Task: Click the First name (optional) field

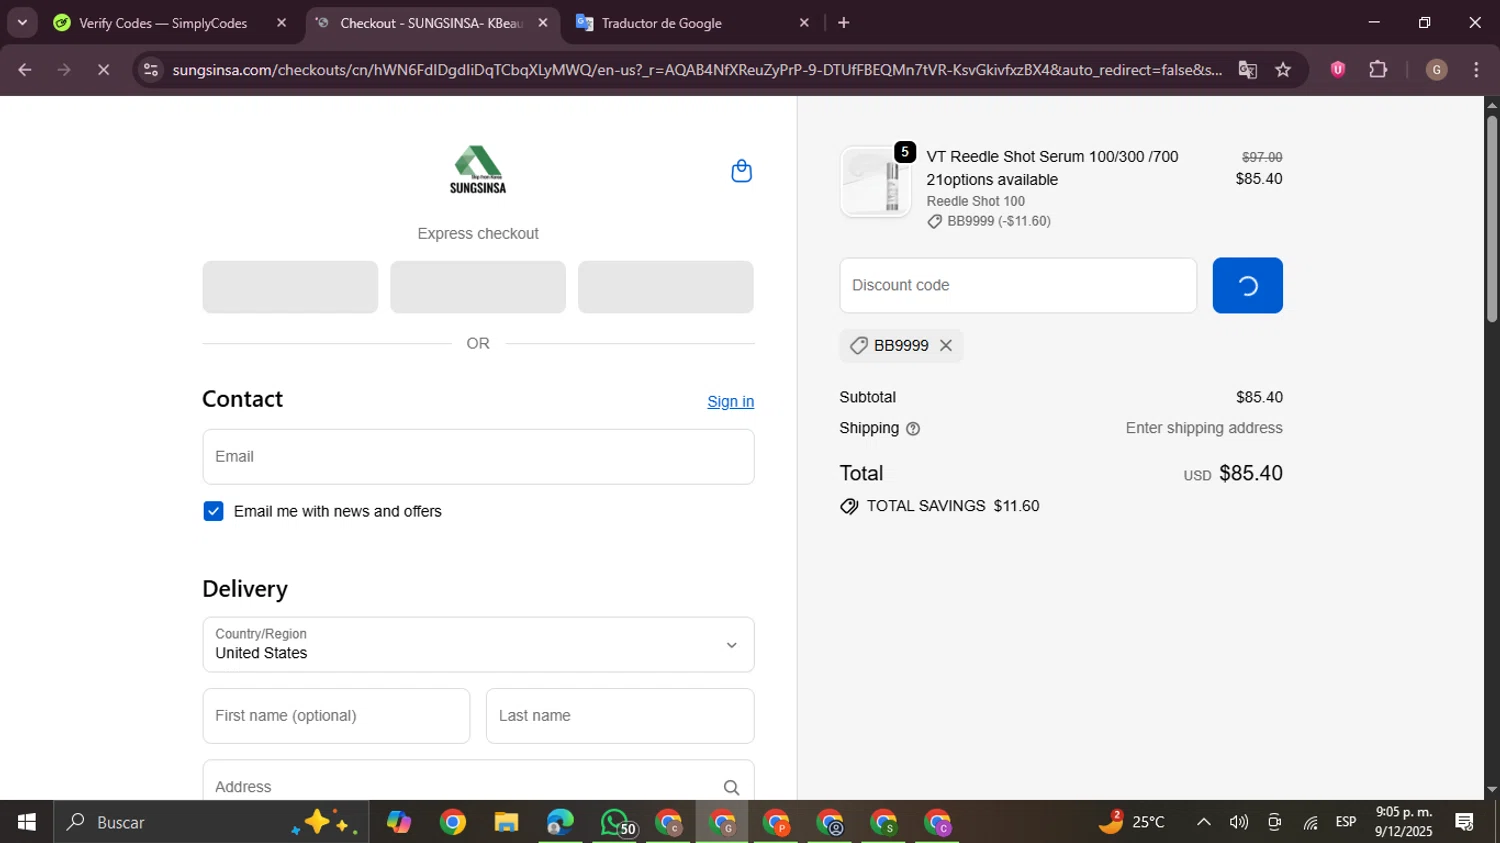Action: coord(336,716)
